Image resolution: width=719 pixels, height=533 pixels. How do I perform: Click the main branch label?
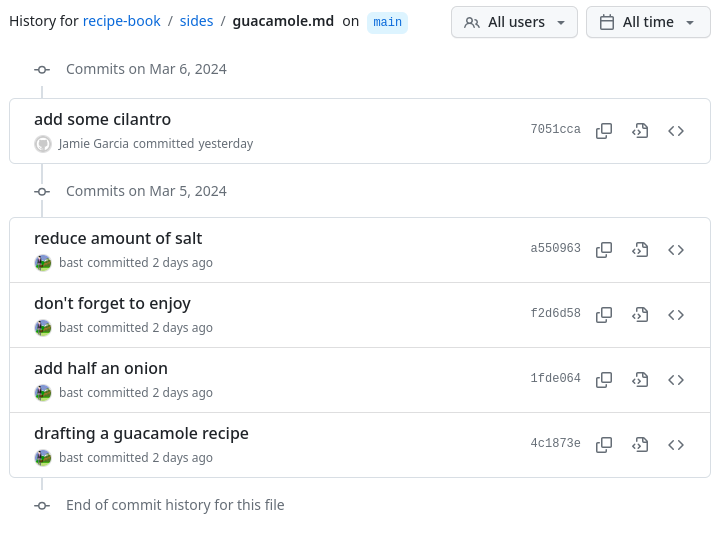click(387, 22)
